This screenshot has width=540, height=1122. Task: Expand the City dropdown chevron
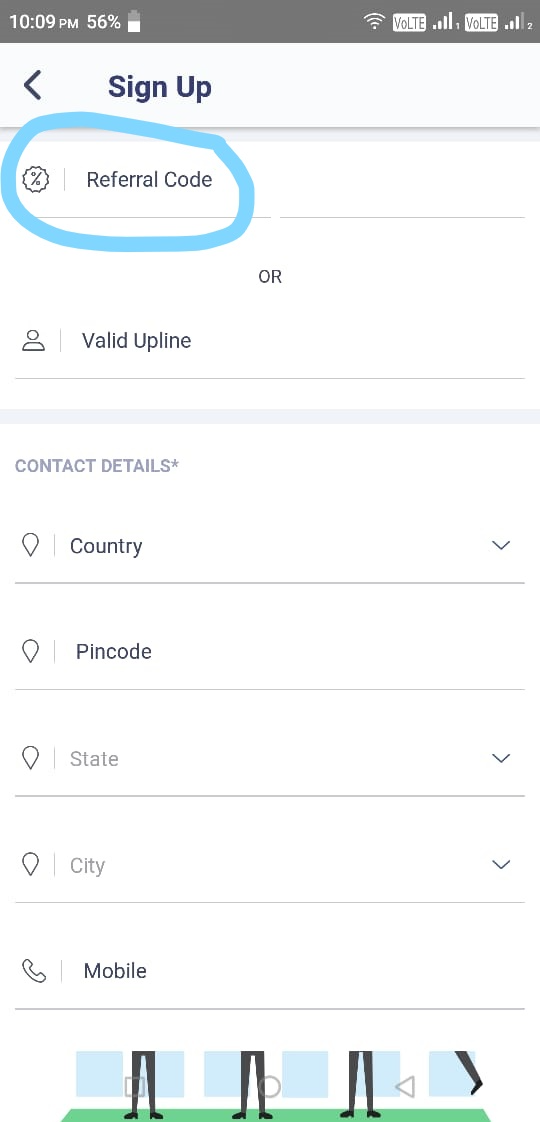point(501,864)
